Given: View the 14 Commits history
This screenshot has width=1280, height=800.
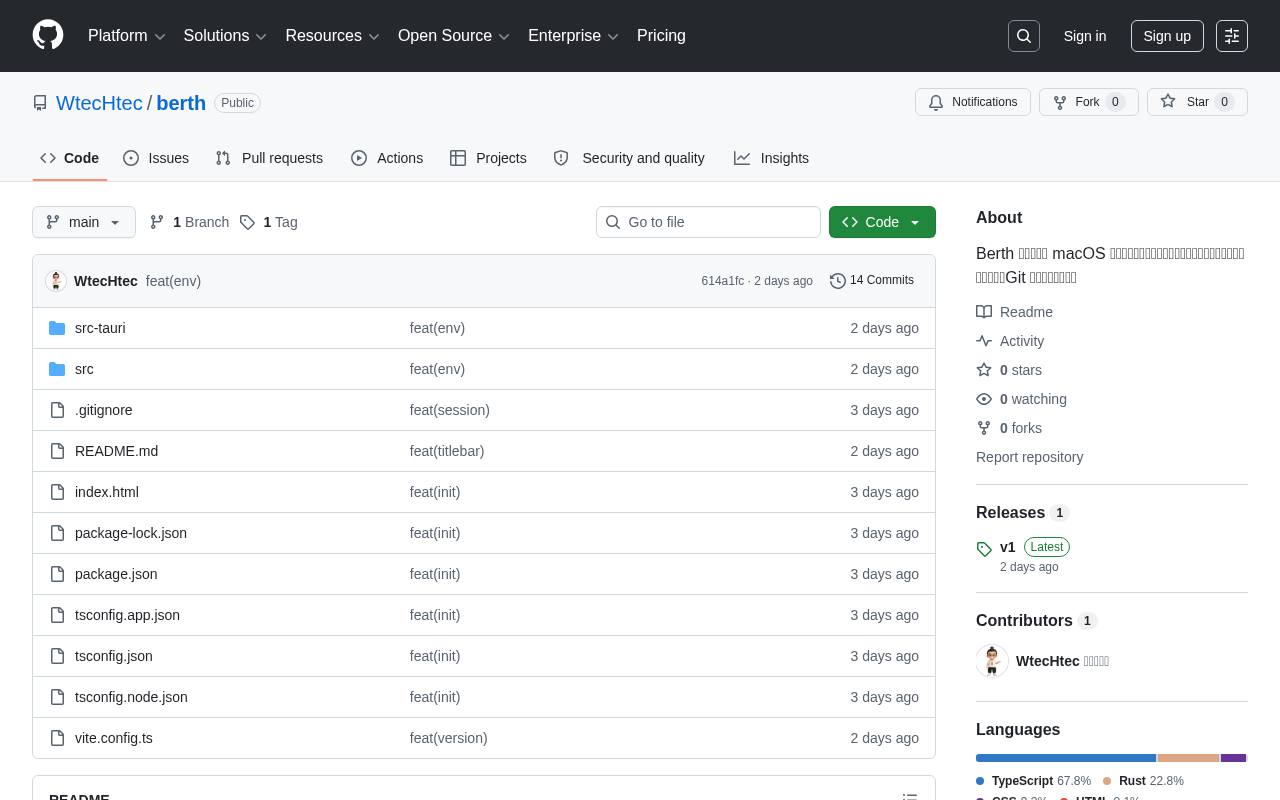Looking at the screenshot, I should click(x=872, y=281).
